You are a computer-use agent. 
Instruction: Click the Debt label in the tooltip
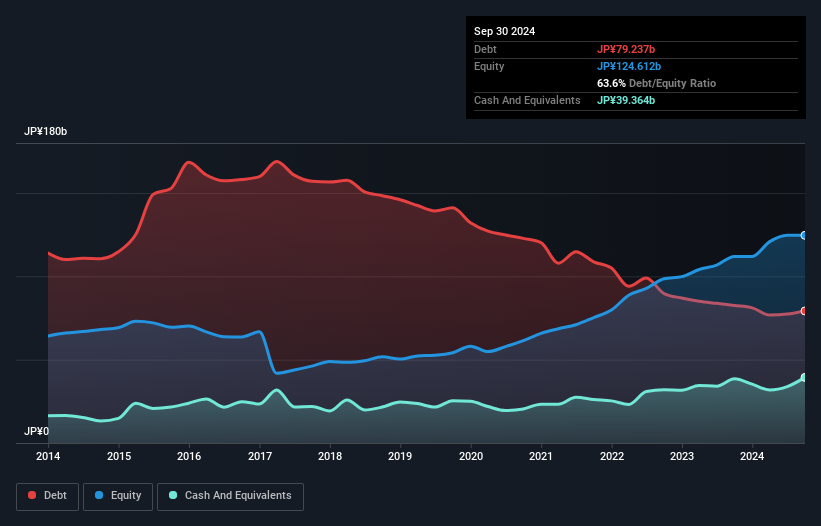click(485, 49)
